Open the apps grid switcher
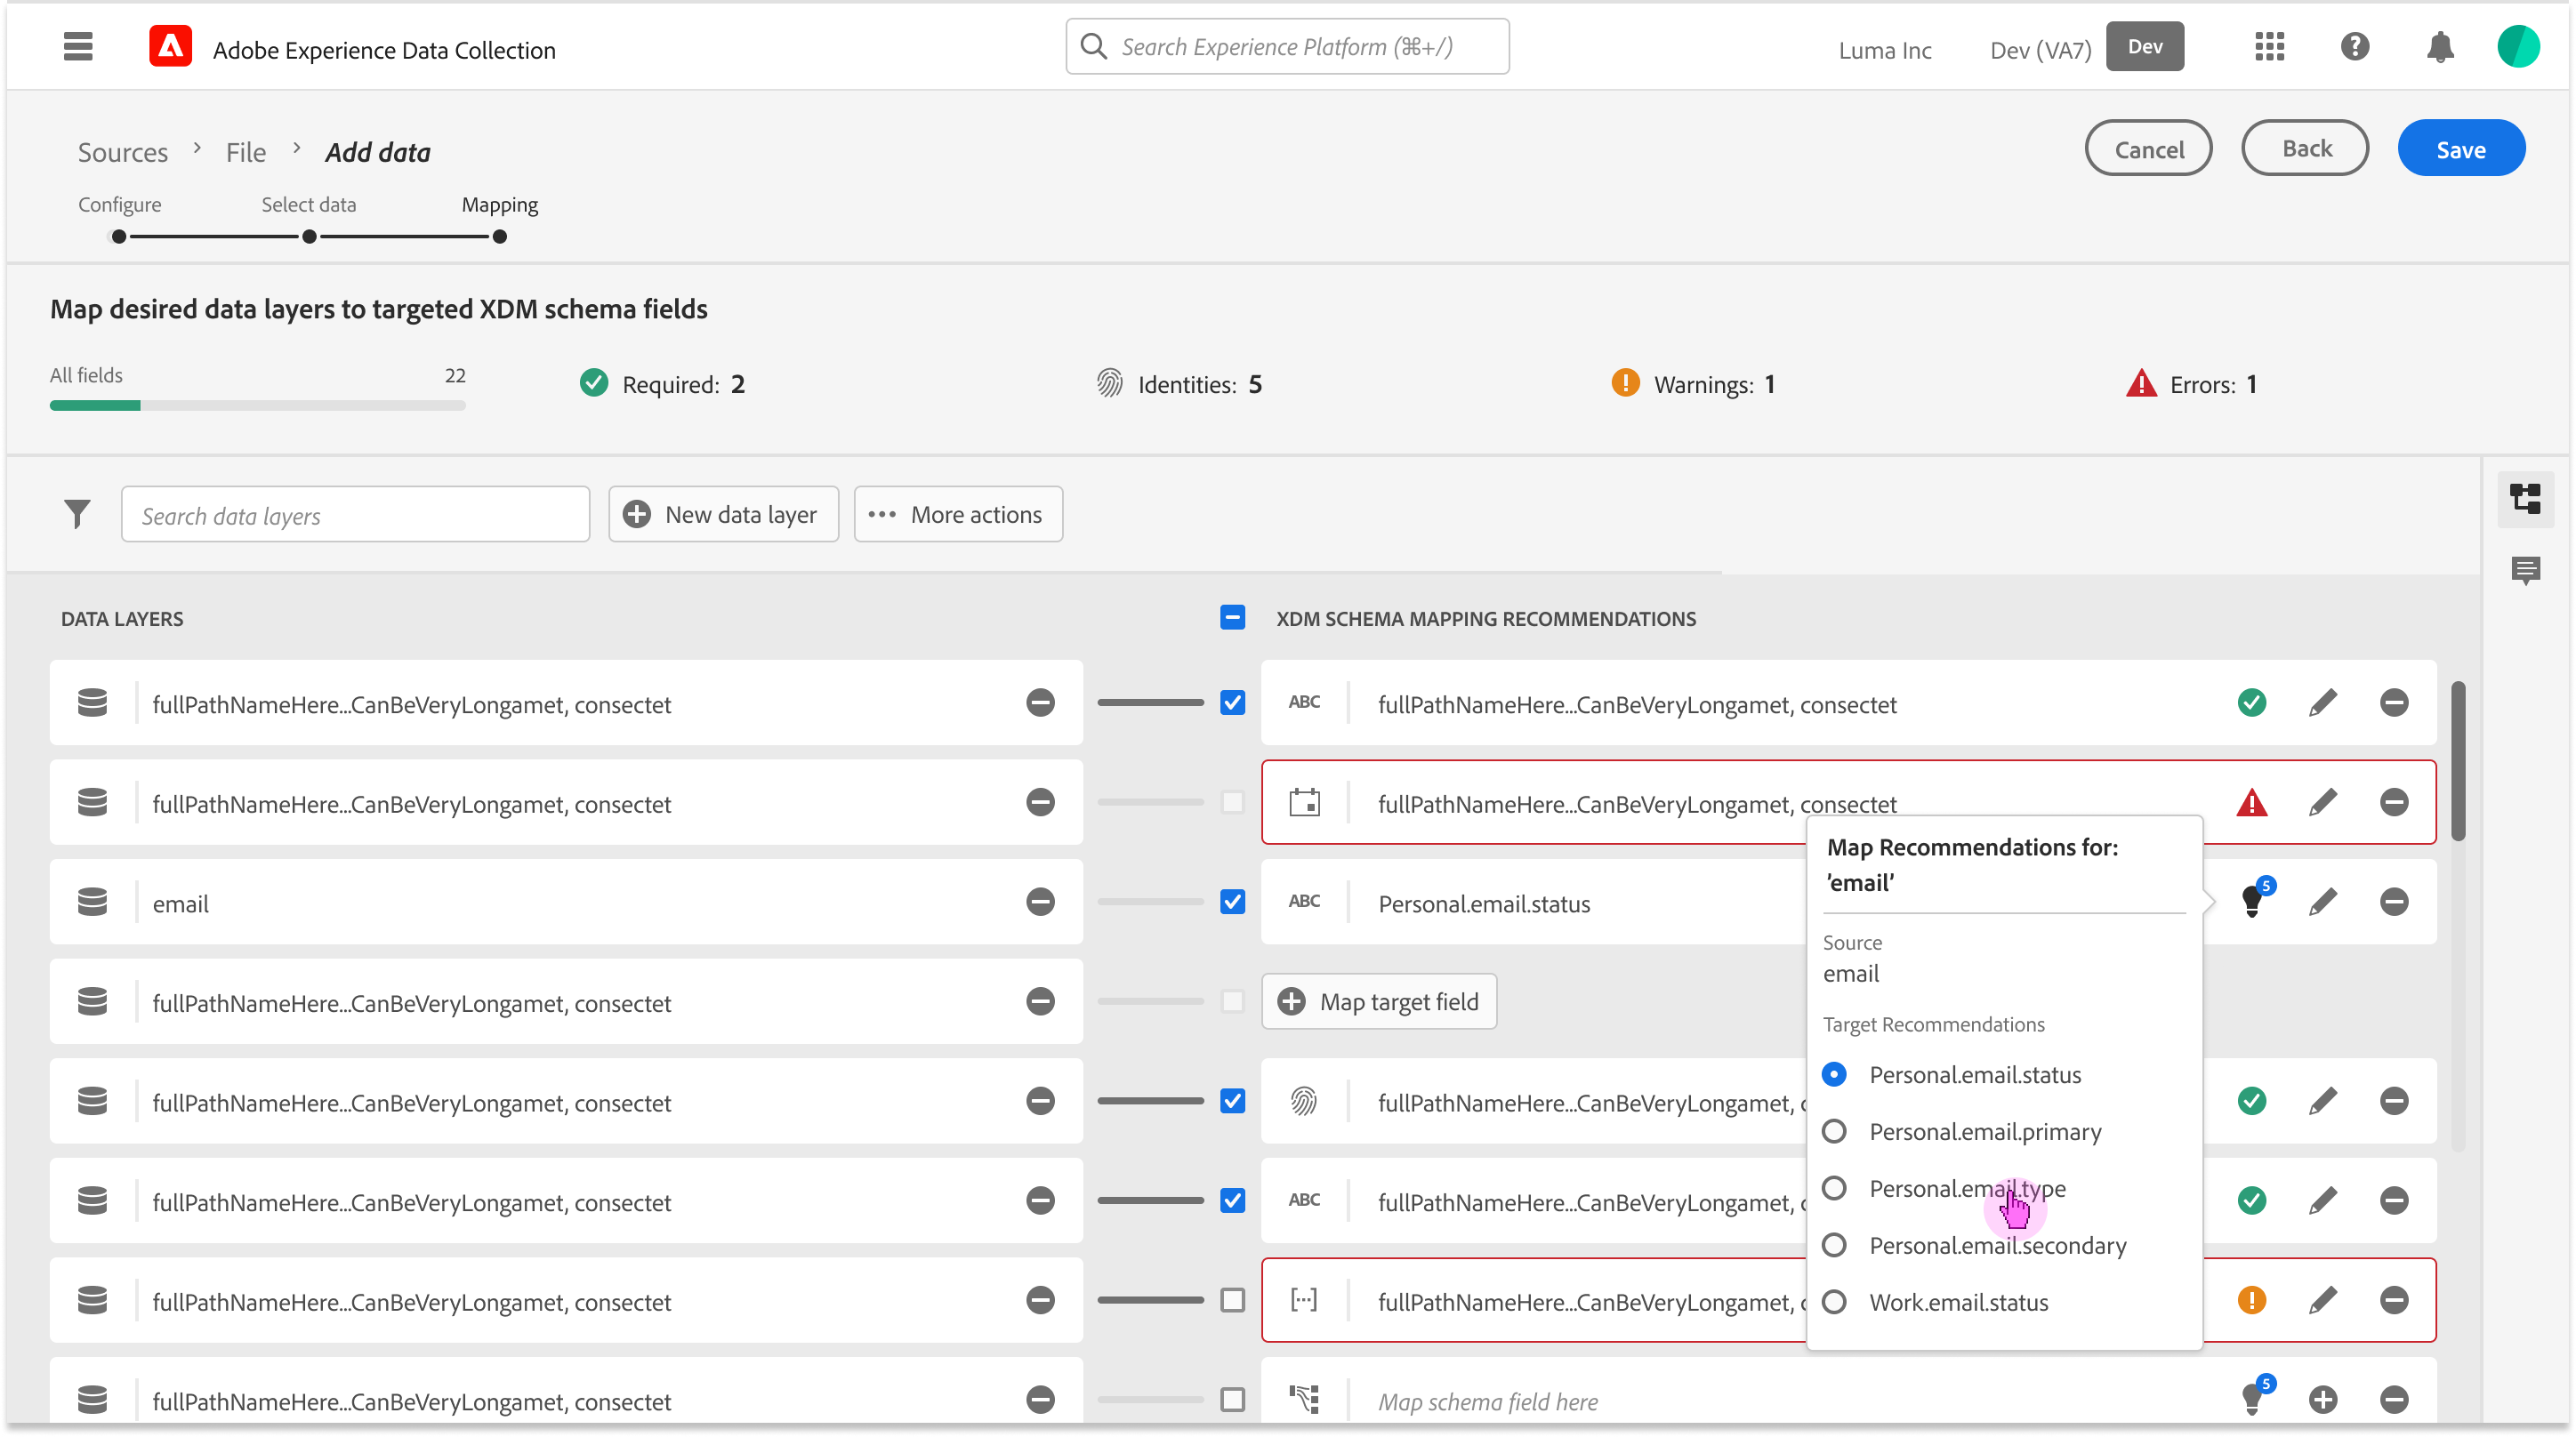 click(2269, 47)
